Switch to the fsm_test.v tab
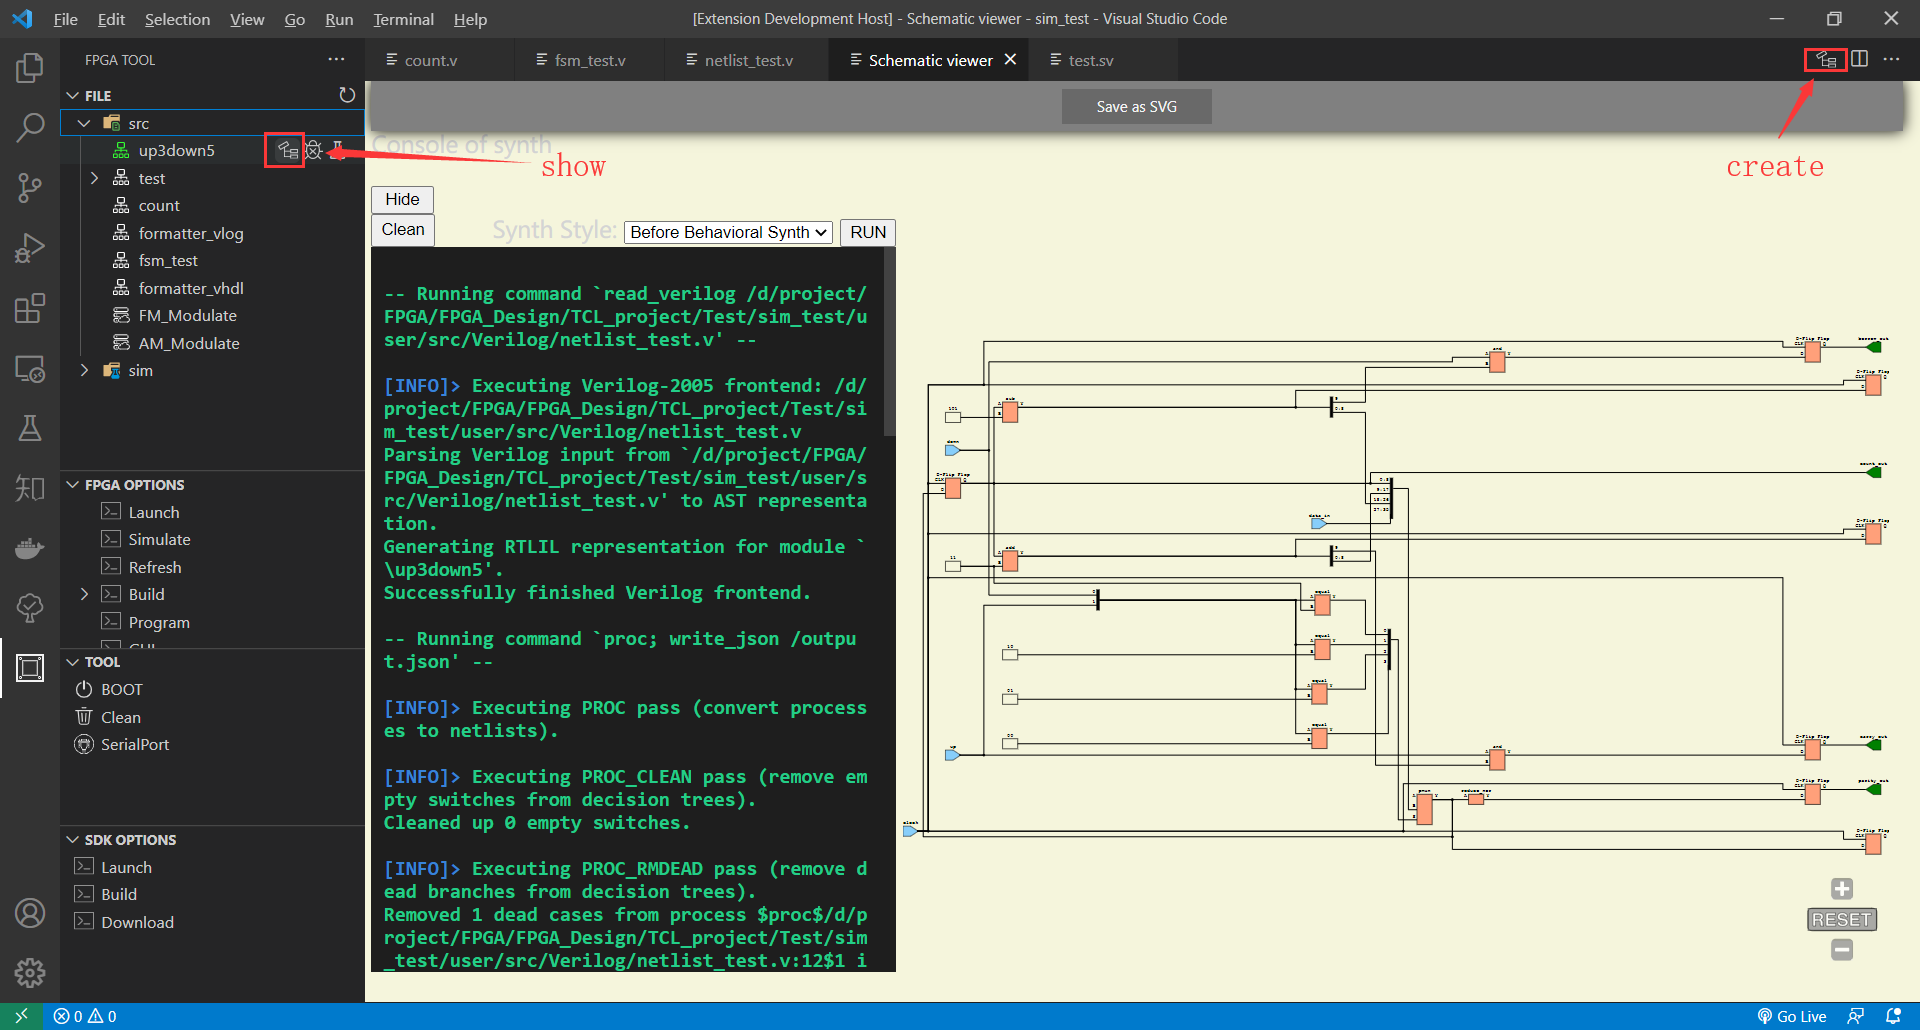1920x1030 pixels. tap(590, 60)
